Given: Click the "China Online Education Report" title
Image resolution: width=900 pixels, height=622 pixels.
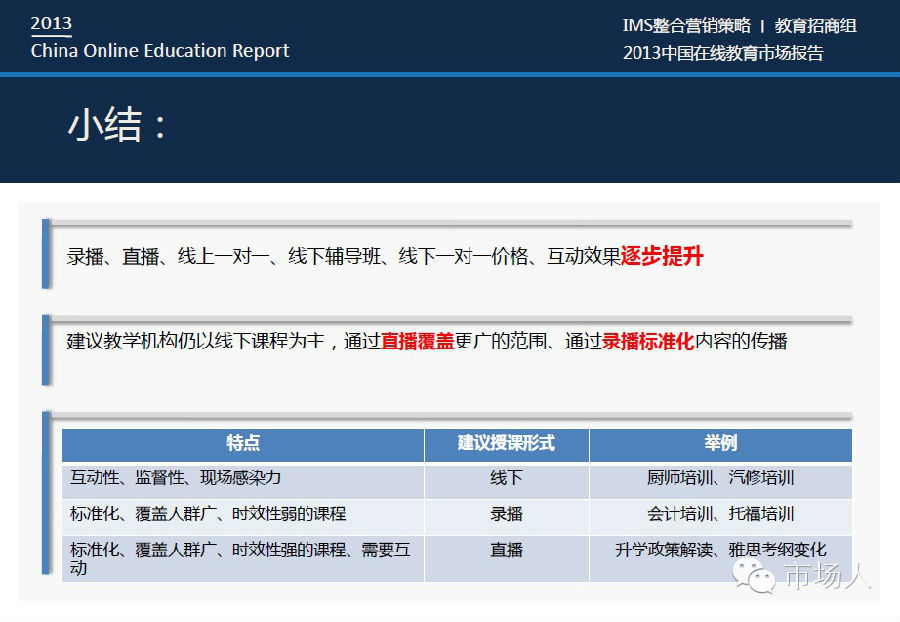Looking at the screenshot, I should 160,50.
